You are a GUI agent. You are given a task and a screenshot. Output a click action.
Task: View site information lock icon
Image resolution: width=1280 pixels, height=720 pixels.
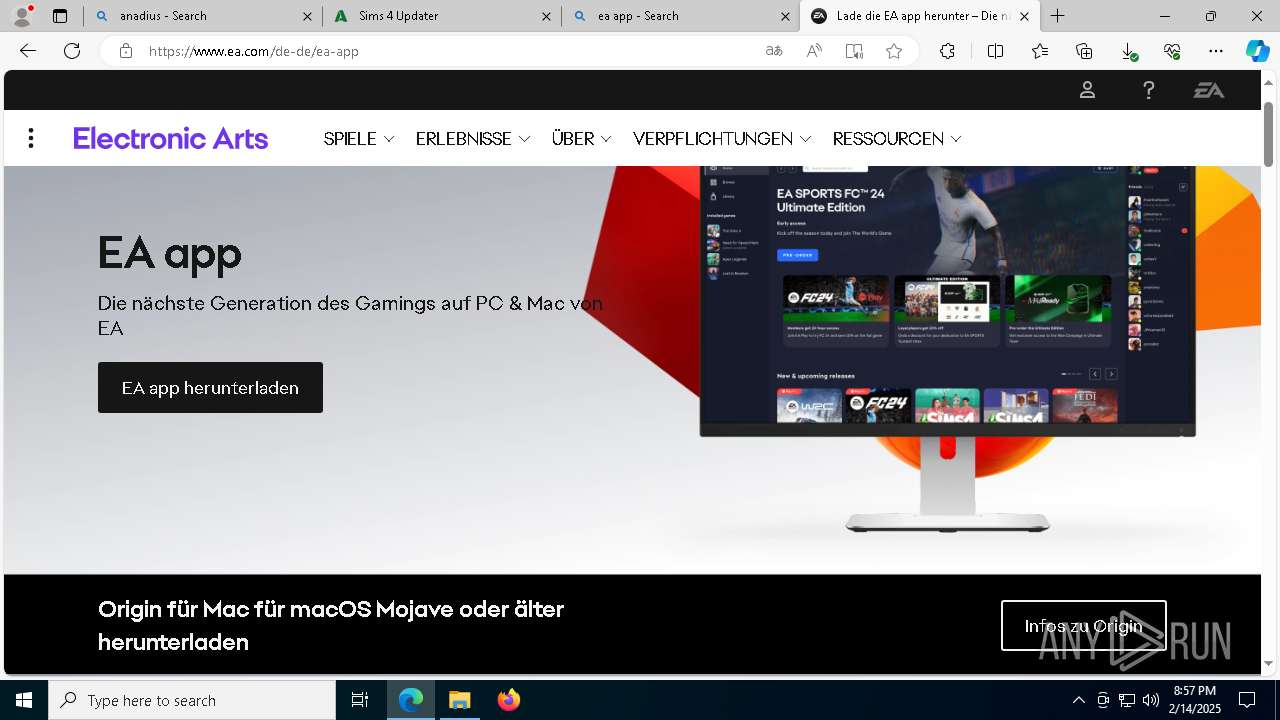[x=126, y=51]
